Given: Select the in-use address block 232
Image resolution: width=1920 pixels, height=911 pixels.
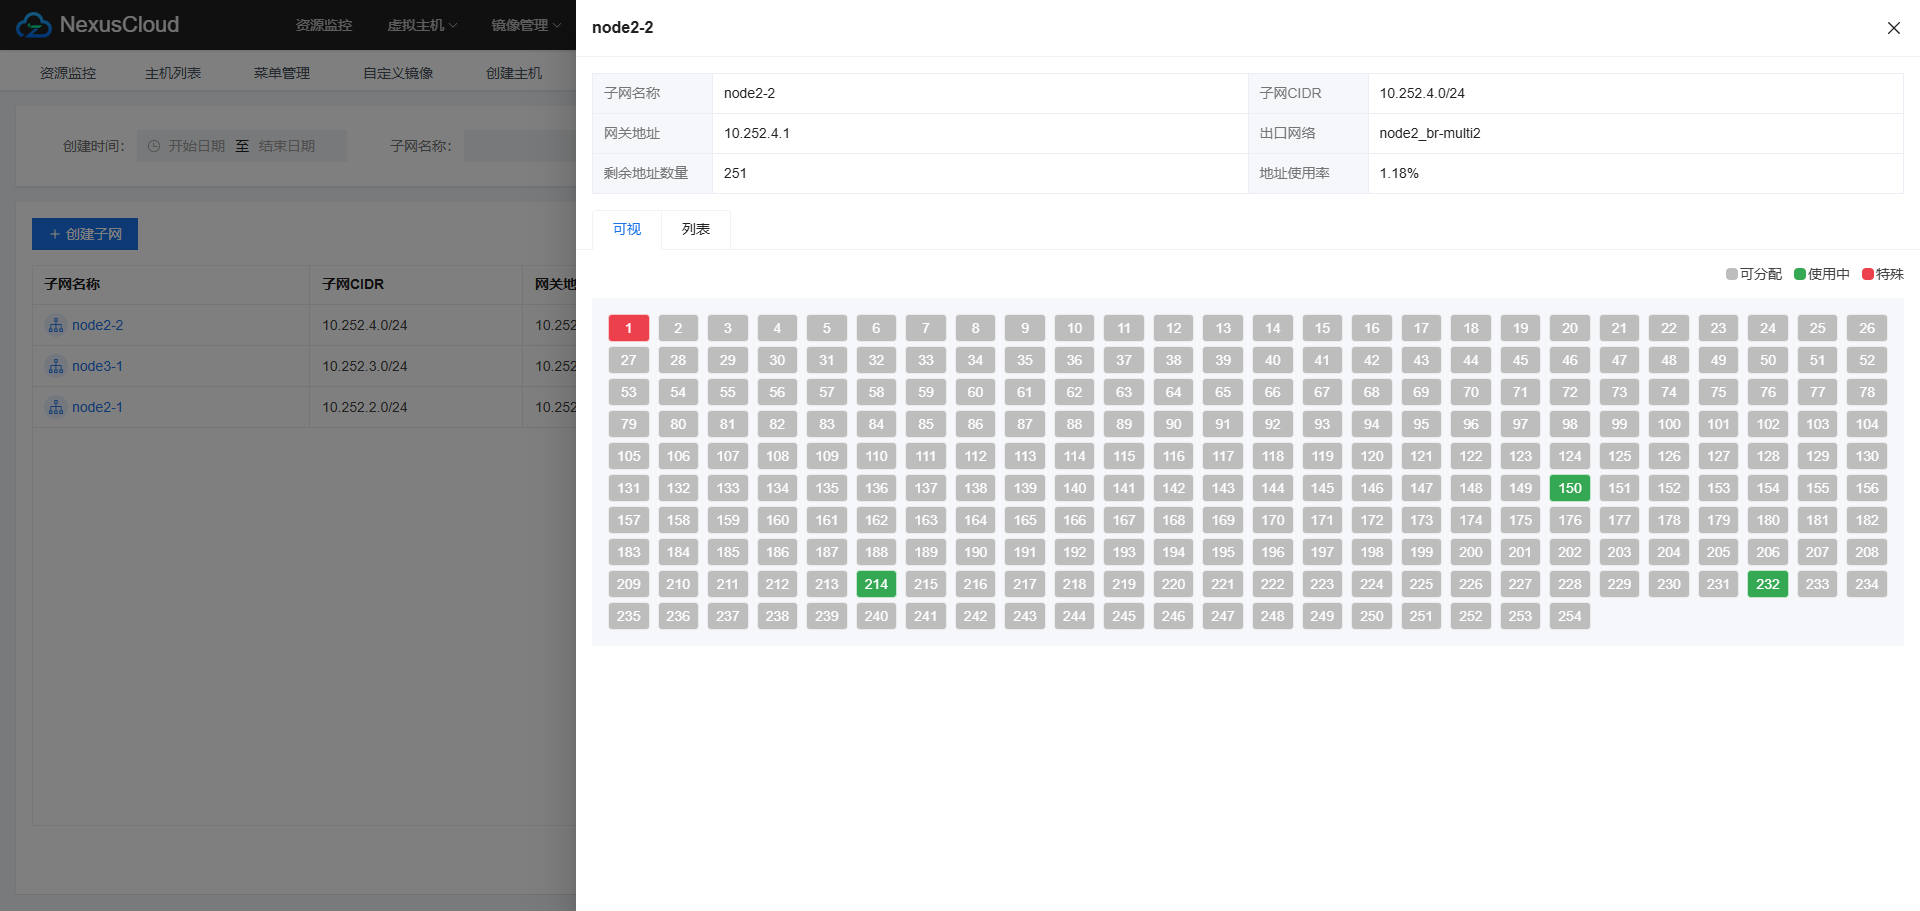Looking at the screenshot, I should click(1768, 584).
